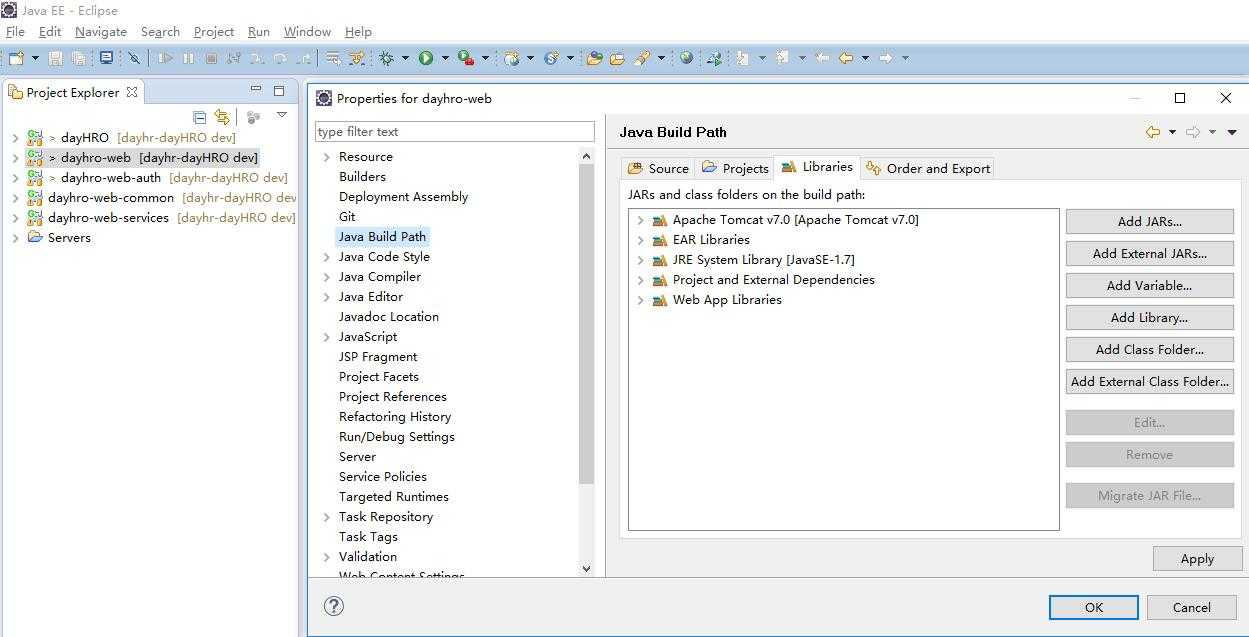Click the Last Edit Location arrow icon

click(822, 59)
